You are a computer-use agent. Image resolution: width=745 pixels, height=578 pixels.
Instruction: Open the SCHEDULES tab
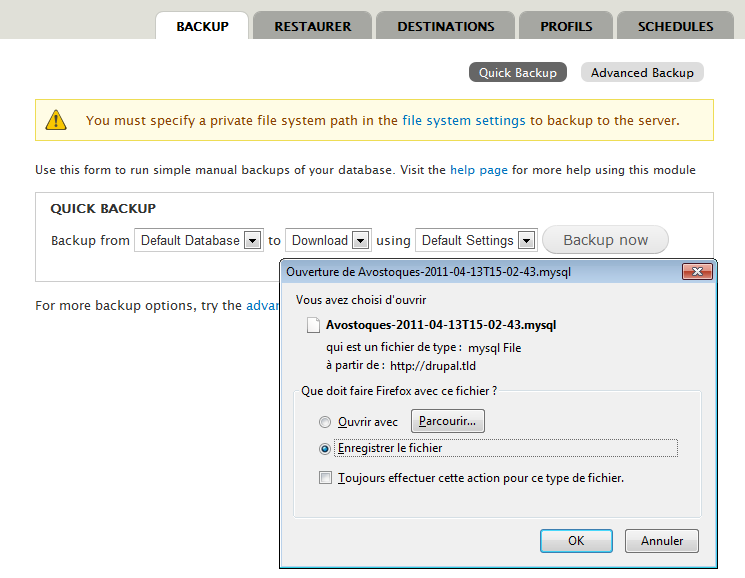tap(676, 26)
